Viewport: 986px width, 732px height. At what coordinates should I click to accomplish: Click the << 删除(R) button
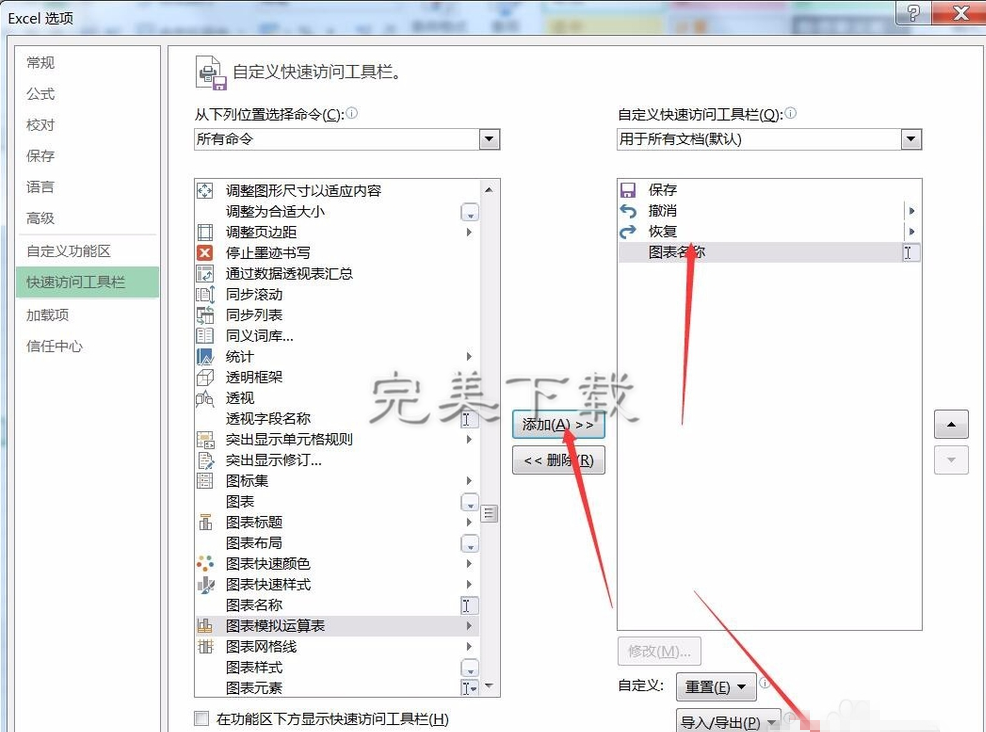558,460
